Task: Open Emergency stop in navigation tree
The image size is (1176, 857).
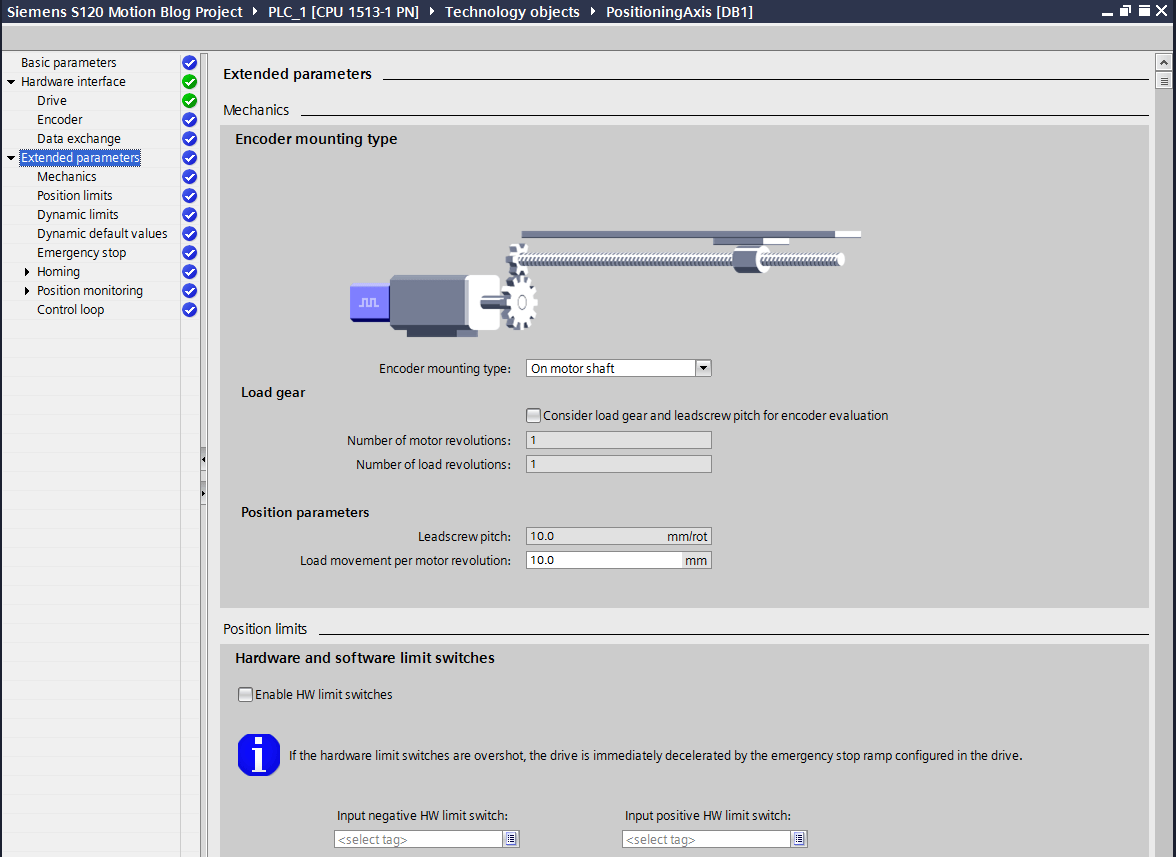Action: click(x=82, y=253)
